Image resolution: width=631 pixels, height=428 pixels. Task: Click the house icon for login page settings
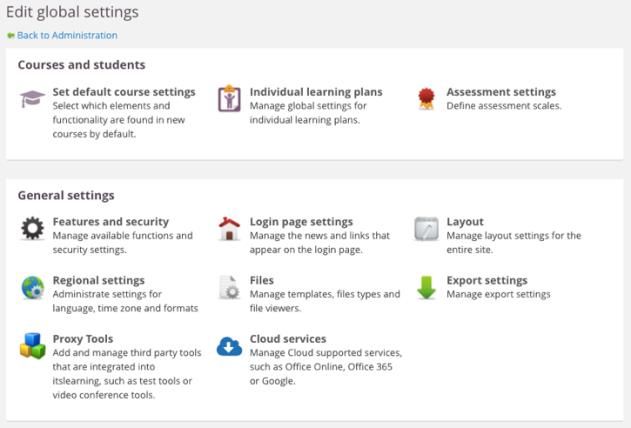pyautogui.click(x=229, y=228)
